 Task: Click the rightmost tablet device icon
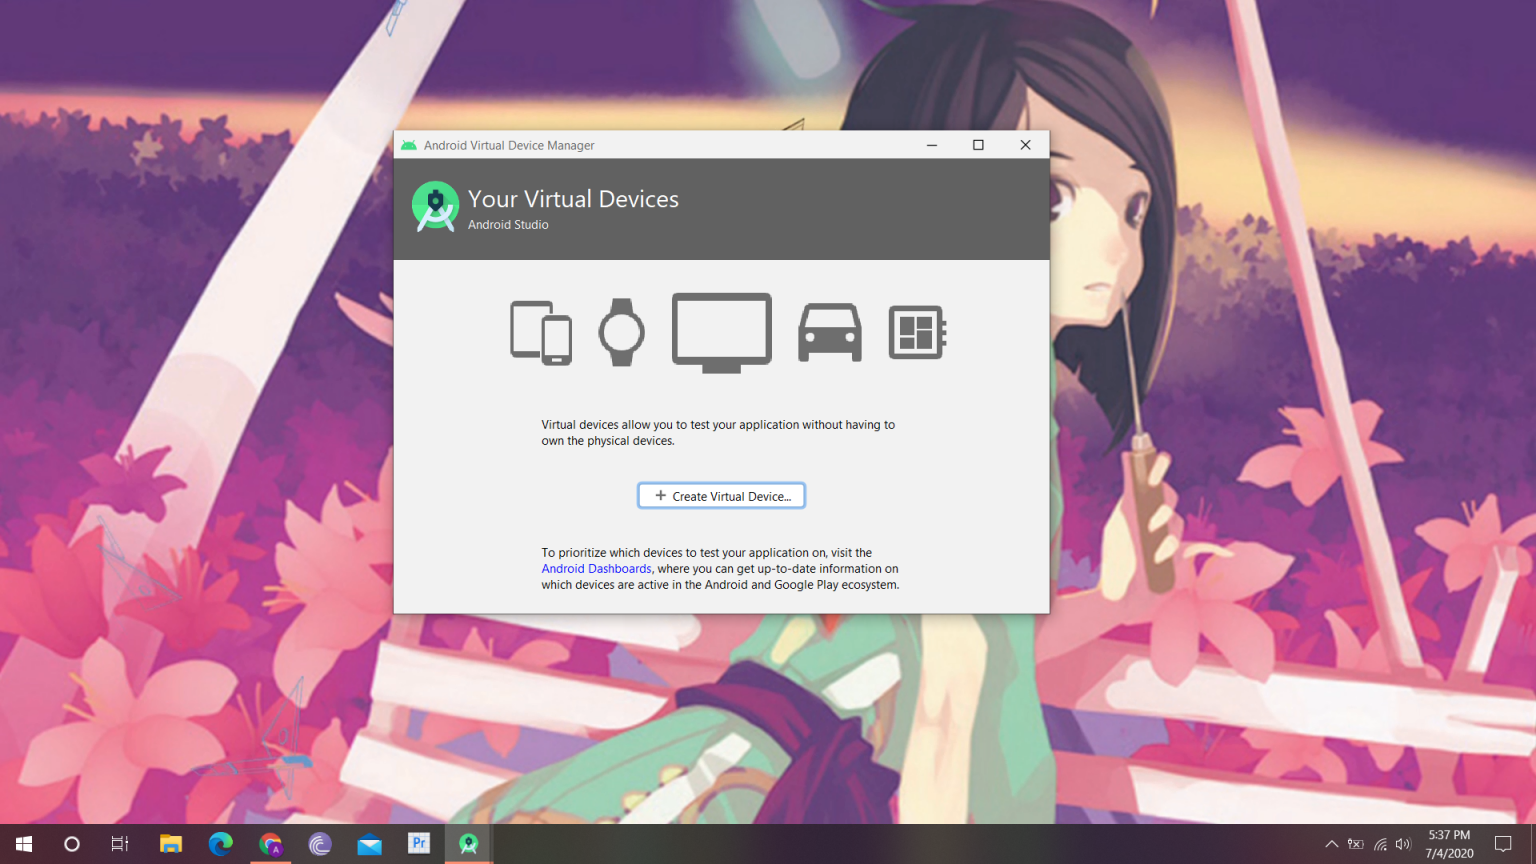tap(916, 332)
